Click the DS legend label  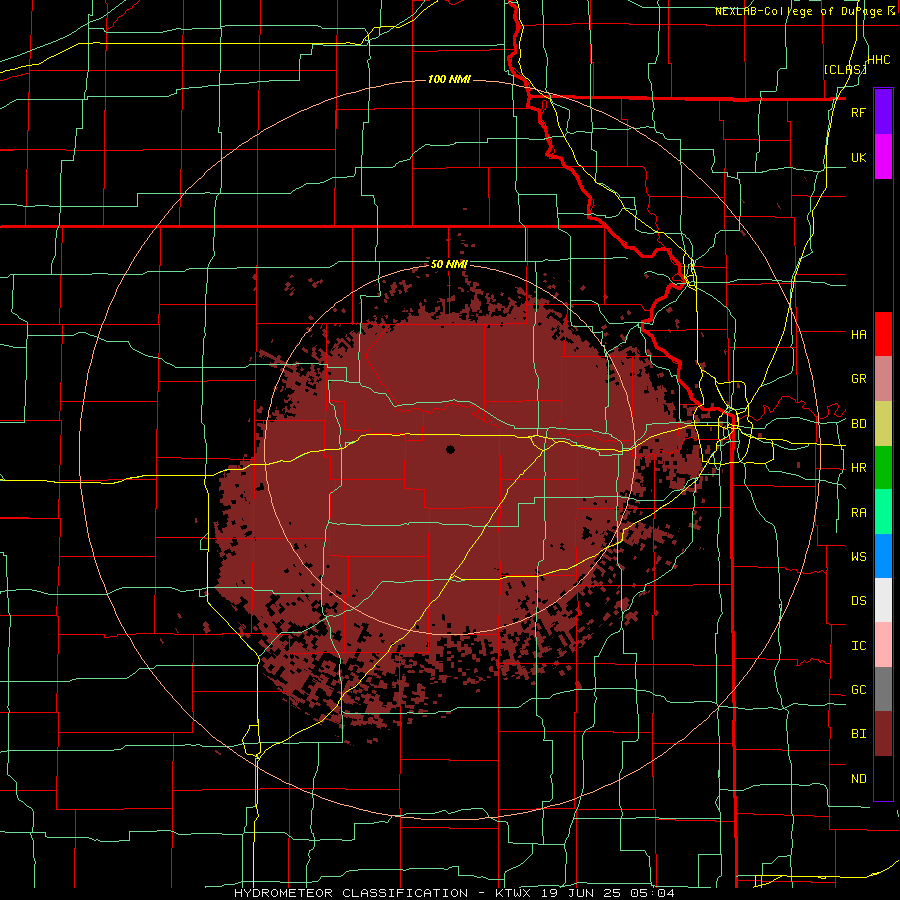(858, 601)
